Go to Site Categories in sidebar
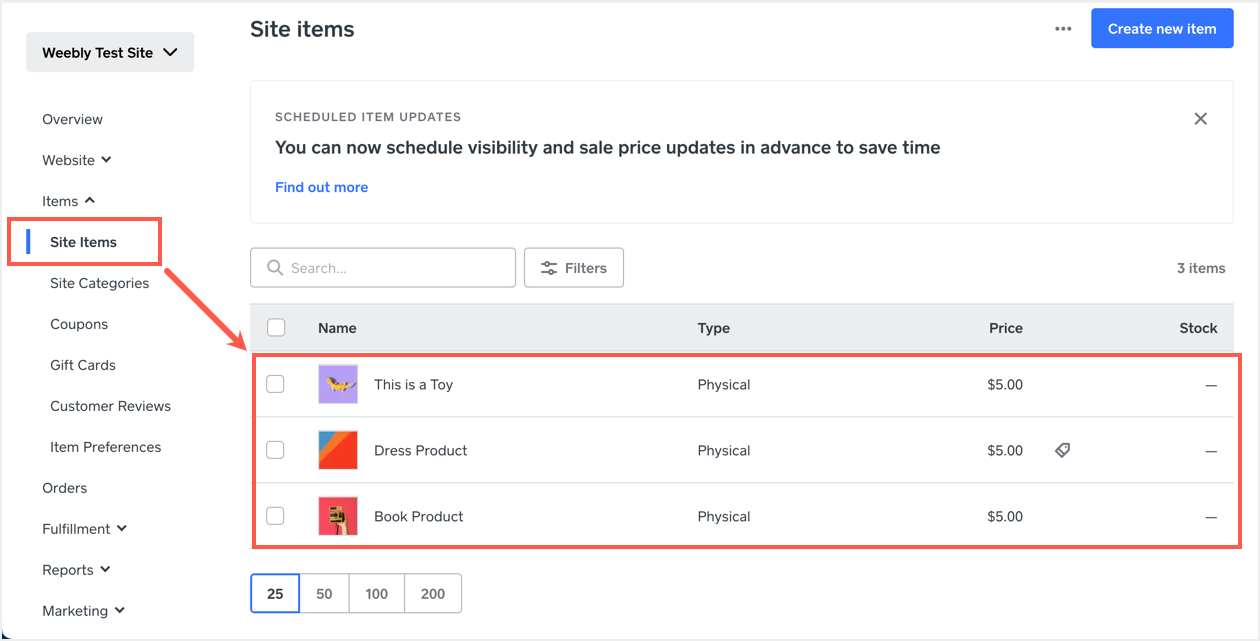Viewport: 1260px width, 641px height. (x=99, y=283)
